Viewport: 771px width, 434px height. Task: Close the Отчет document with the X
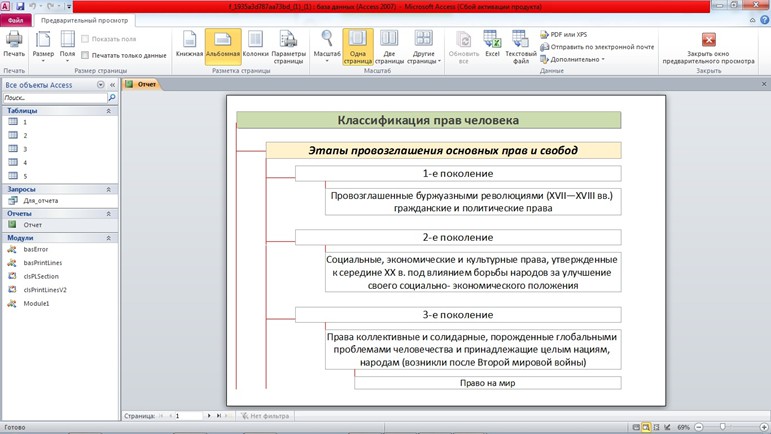pos(764,84)
